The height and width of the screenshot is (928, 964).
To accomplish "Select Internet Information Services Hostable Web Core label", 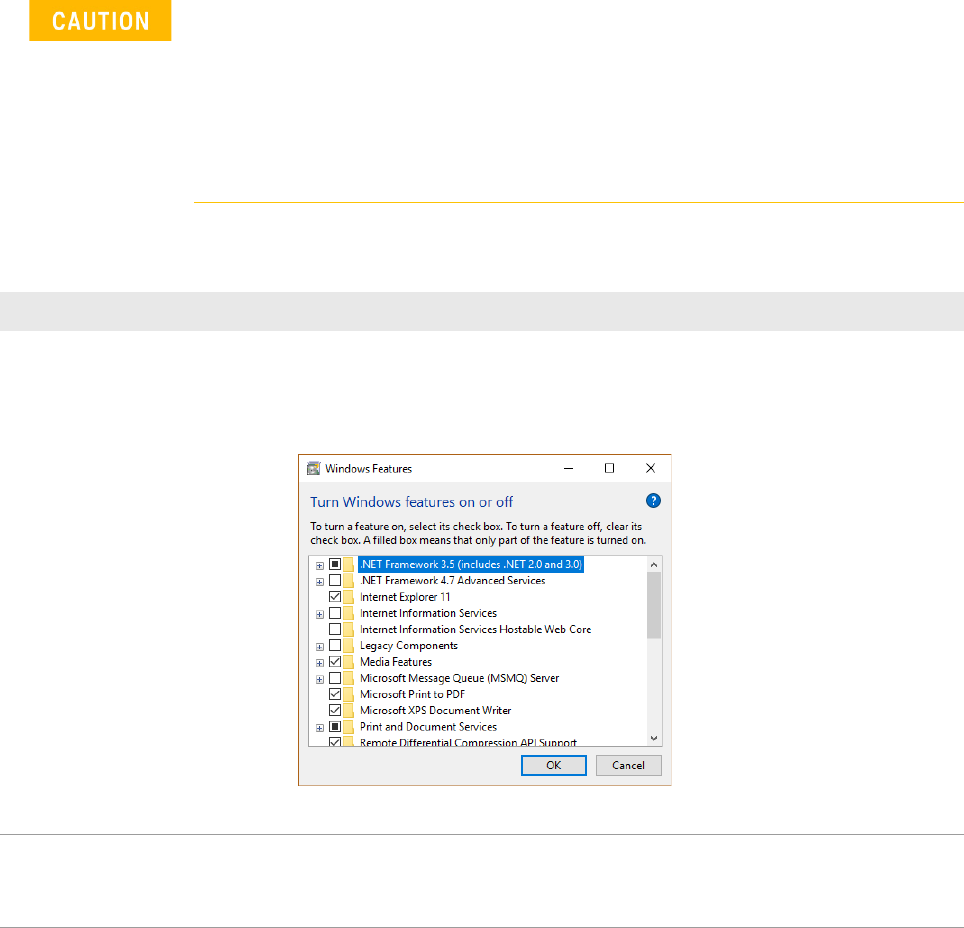I will (x=475, y=629).
